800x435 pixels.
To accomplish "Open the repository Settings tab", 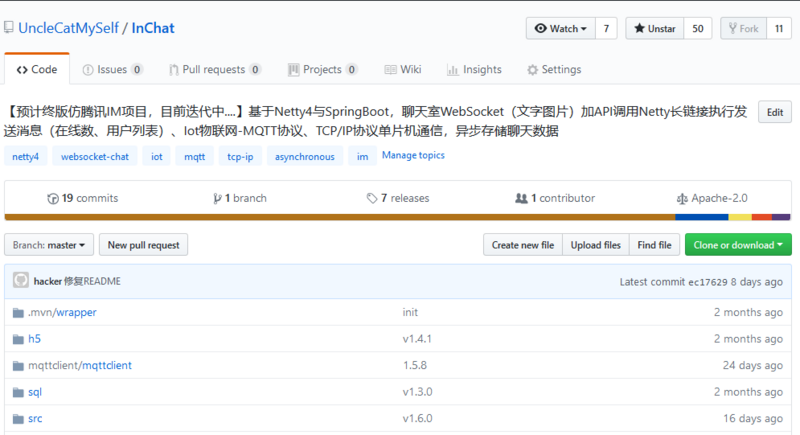I will click(554, 69).
